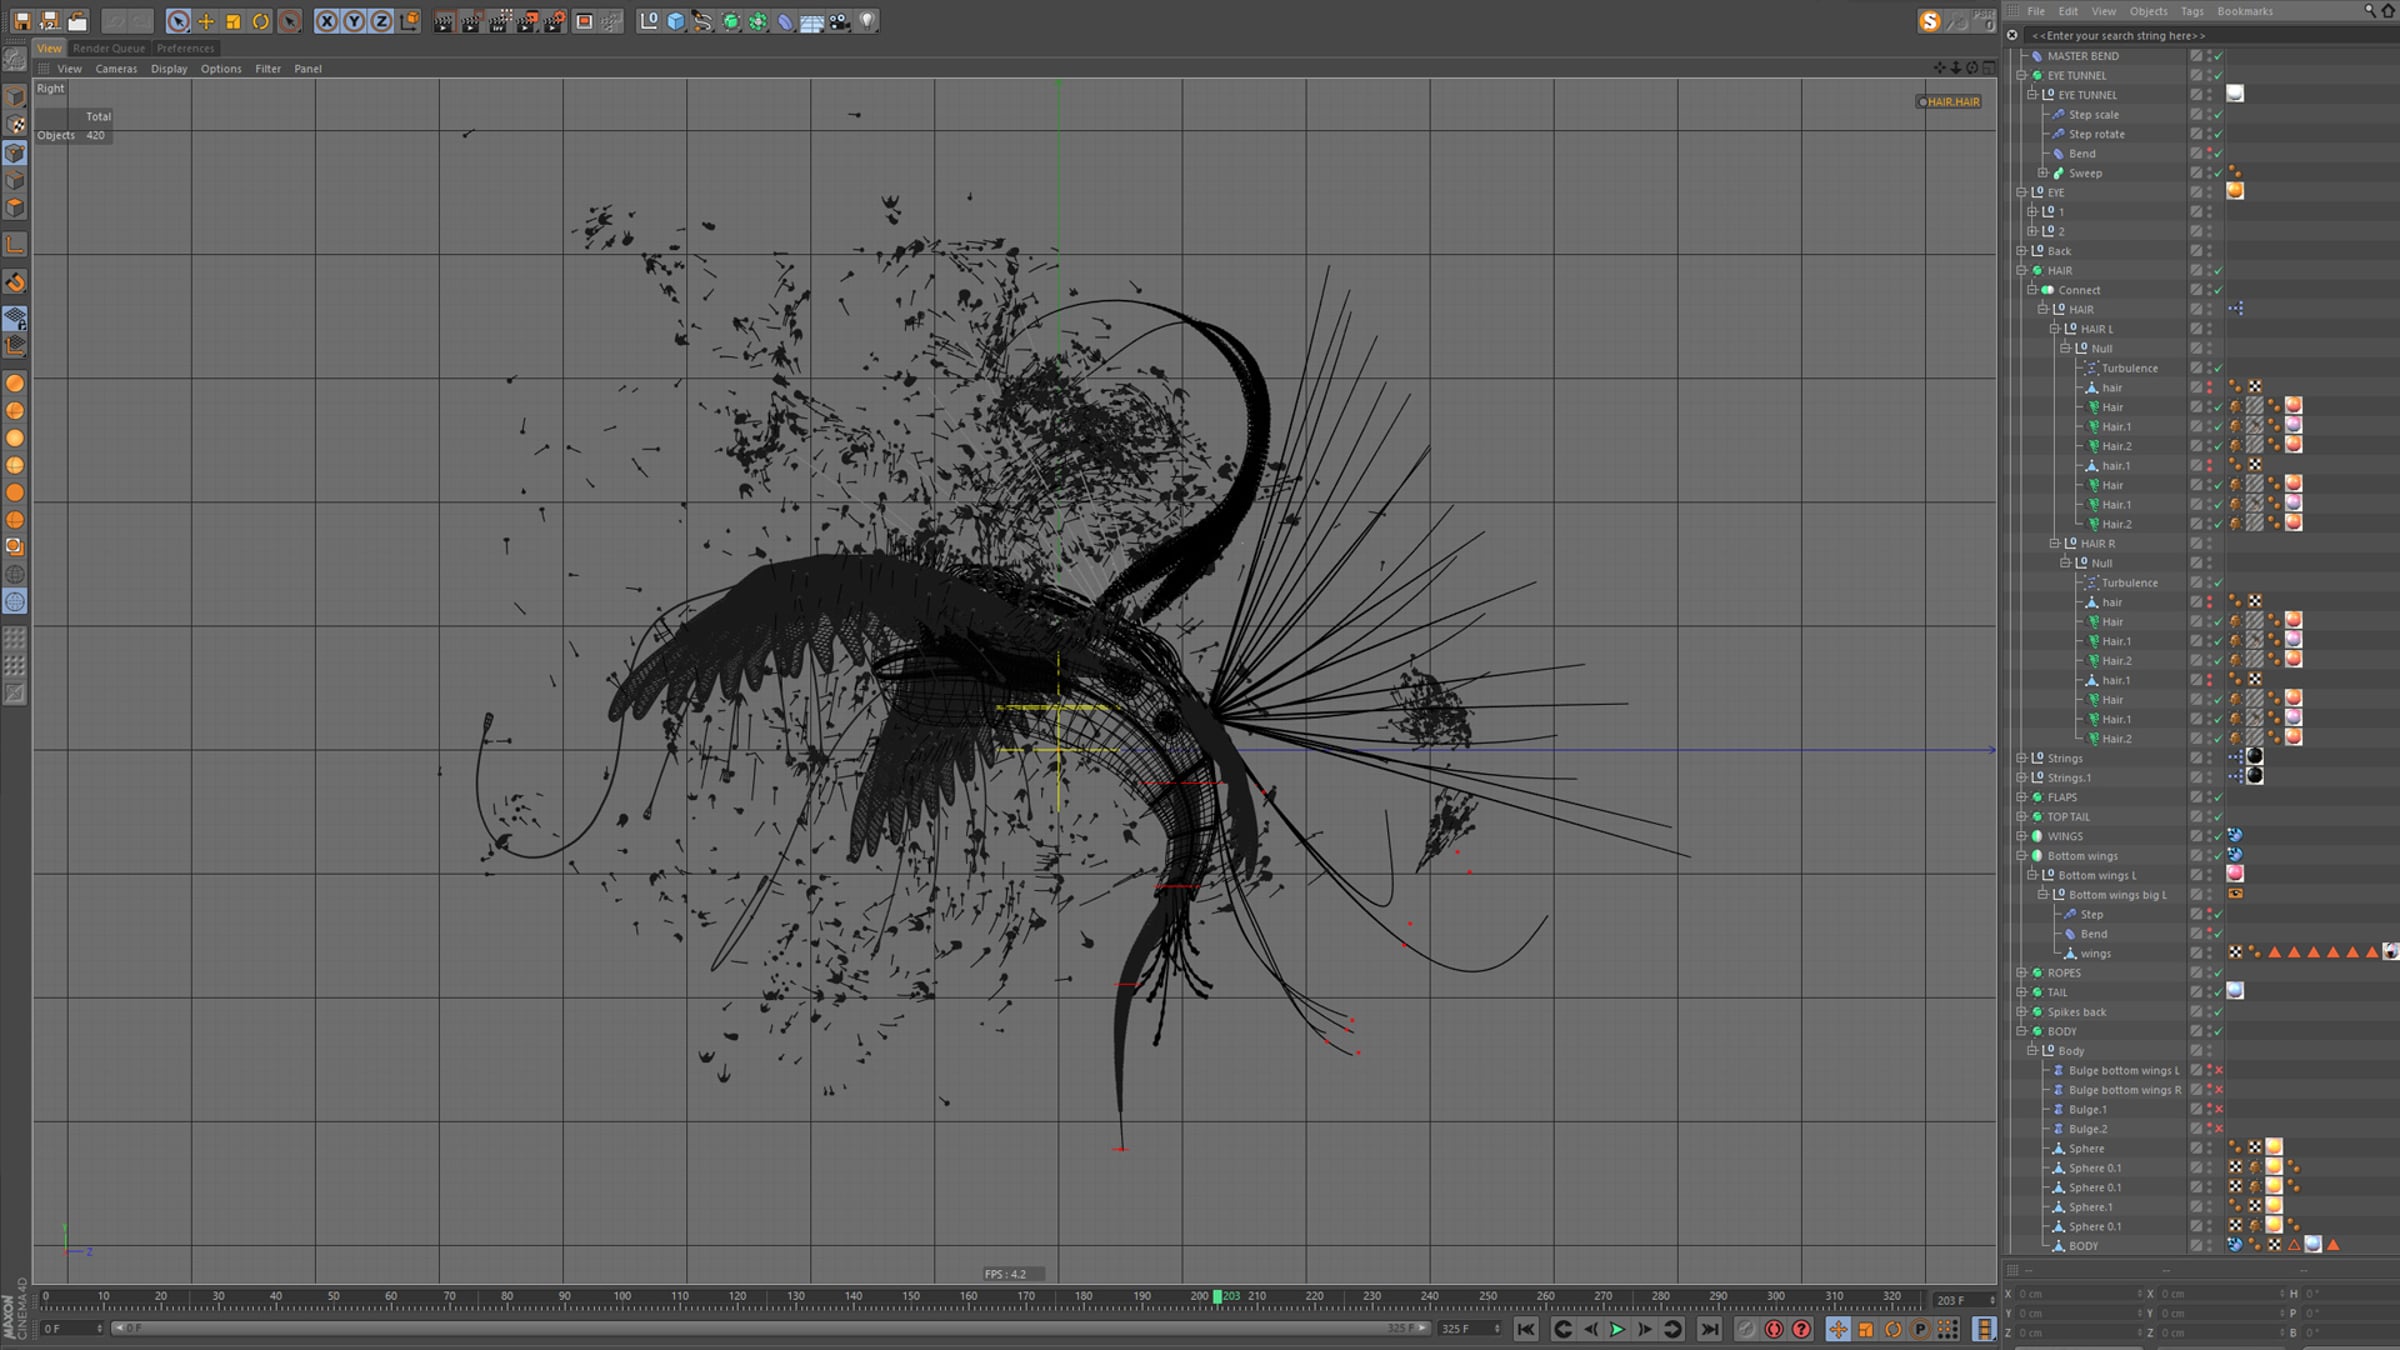Toggle MASTER BEND enable checkmark
Viewport: 2400px width, 1350px height.
point(2219,56)
